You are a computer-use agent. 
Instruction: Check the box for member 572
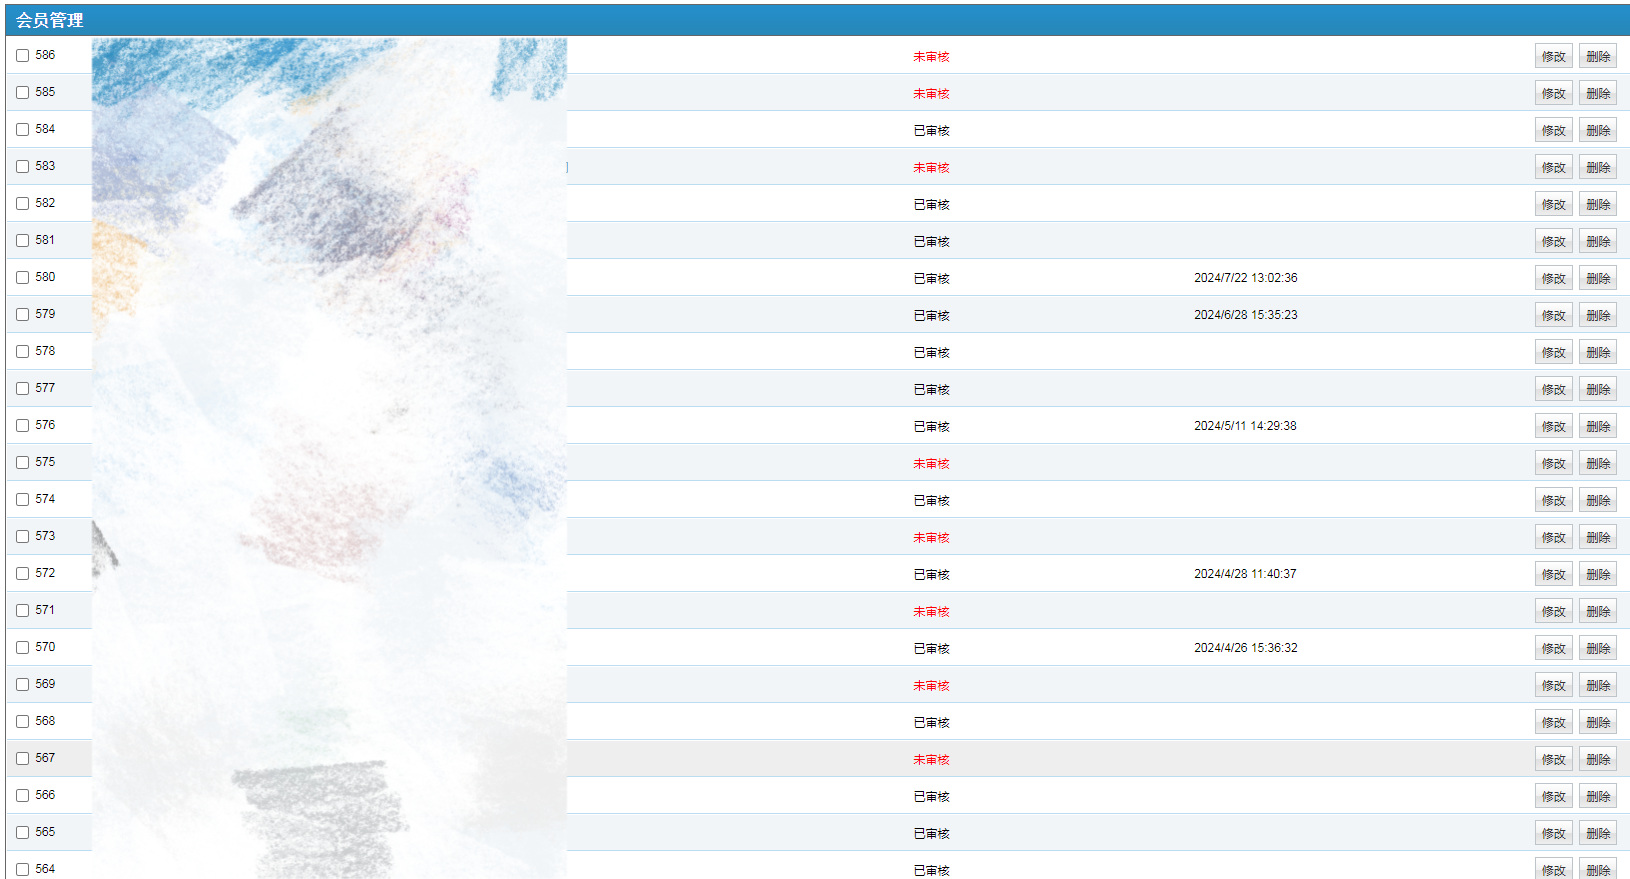tap(22, 574)
